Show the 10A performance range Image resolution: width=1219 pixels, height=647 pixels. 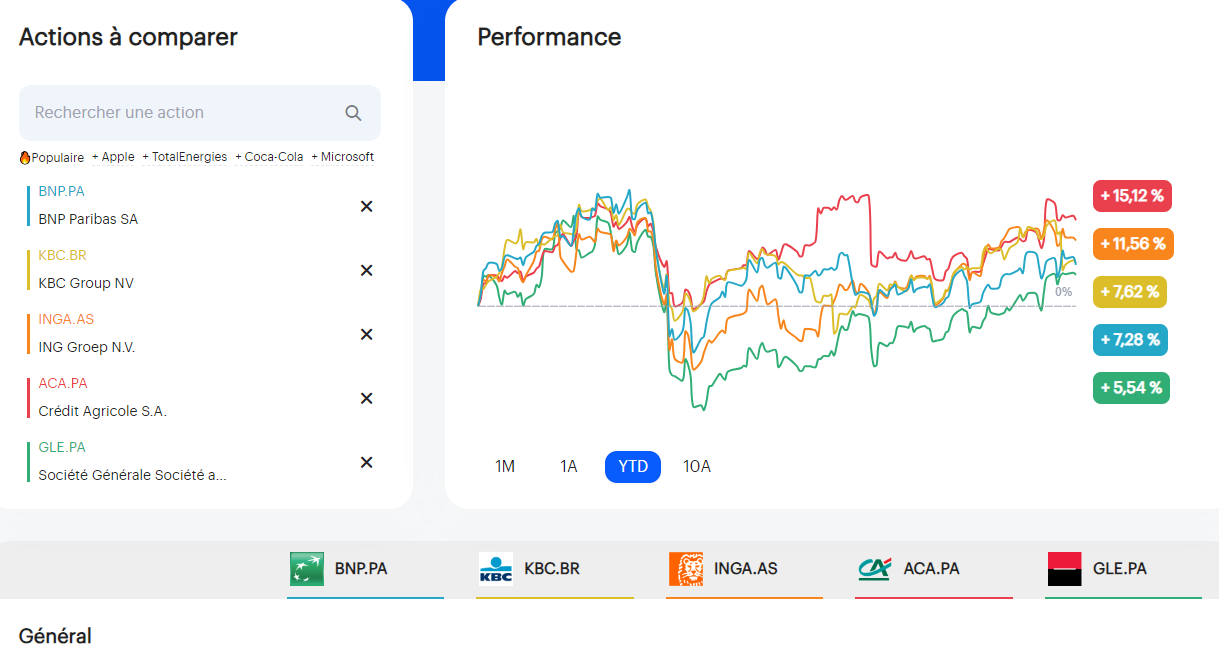point(697,467)
